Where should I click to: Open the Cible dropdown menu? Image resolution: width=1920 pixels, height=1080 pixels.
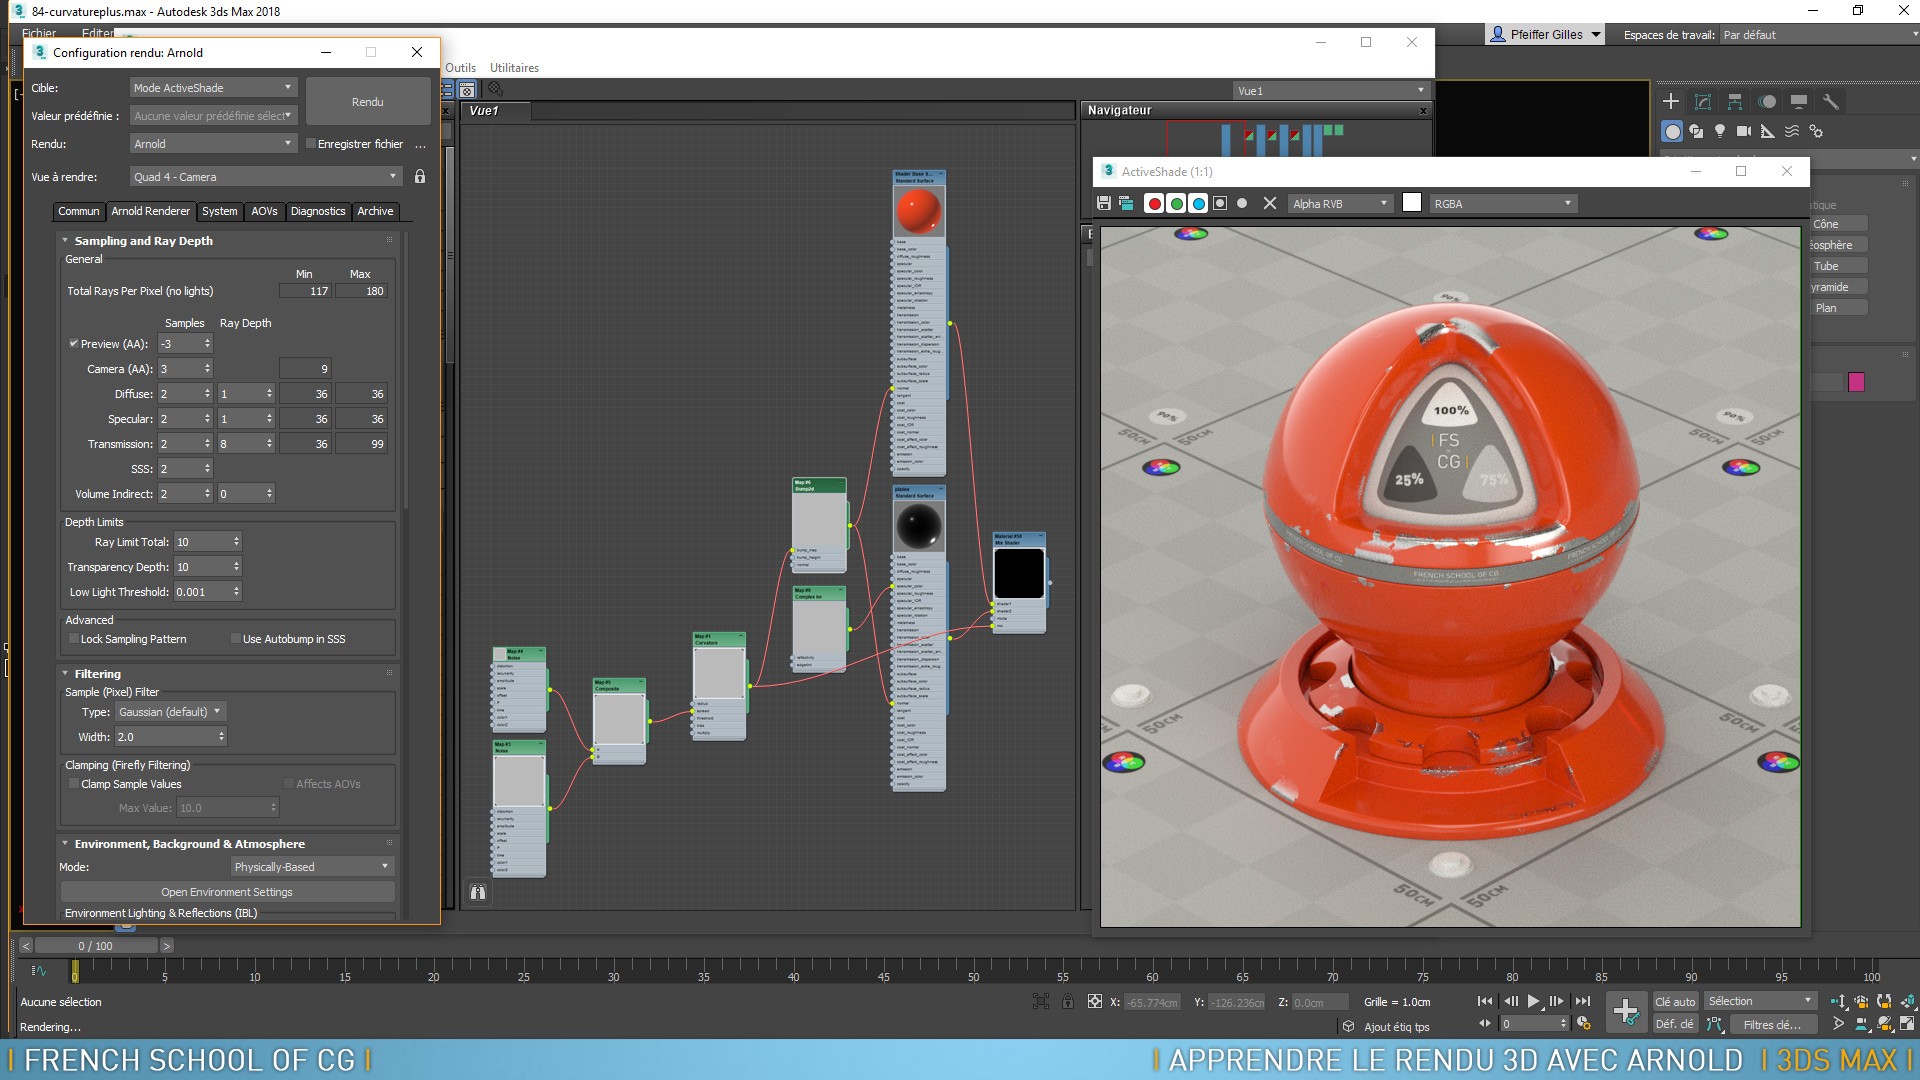tap(210, 87)
